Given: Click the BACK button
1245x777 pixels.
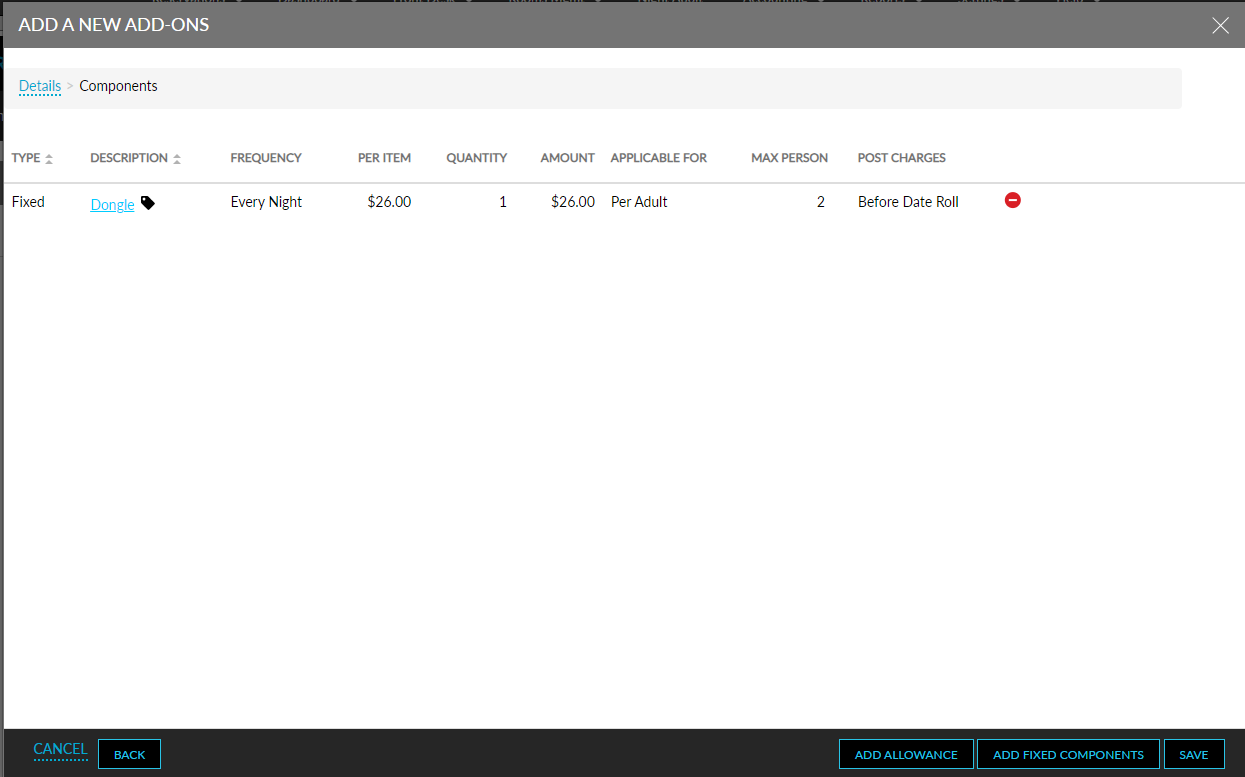Looking at the screenshot, I should tap(129, 754).
